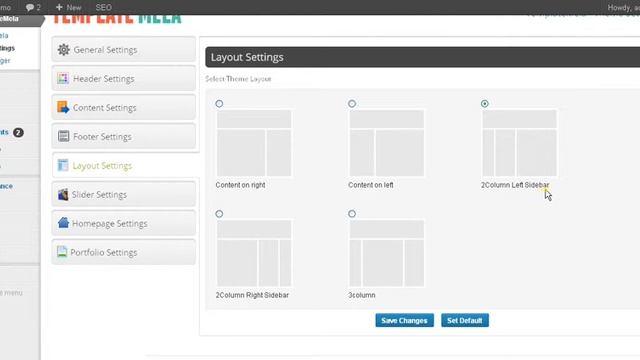
Task: Click the Template Mela logo
Action: point(117,19)
